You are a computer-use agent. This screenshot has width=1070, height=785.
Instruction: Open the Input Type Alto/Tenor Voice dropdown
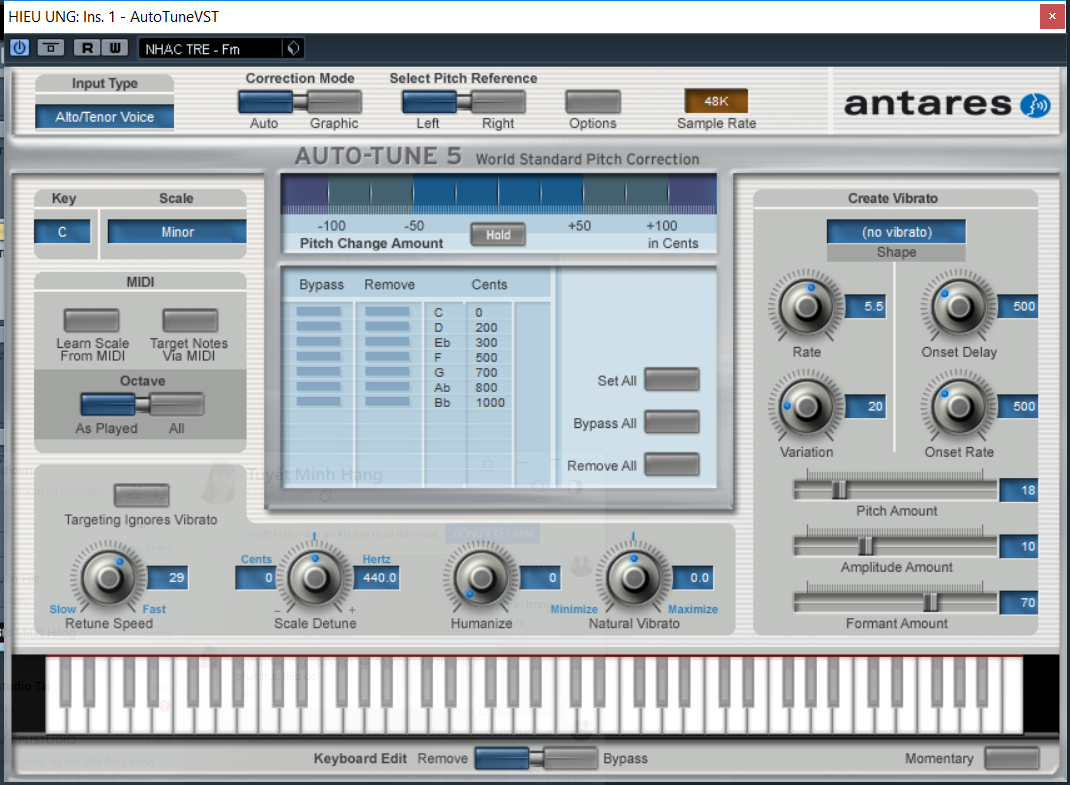[x=104, y=117]
